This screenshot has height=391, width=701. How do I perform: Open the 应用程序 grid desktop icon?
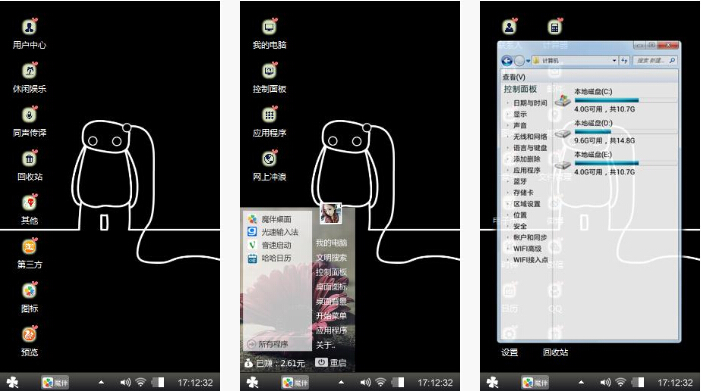(270, 114)
